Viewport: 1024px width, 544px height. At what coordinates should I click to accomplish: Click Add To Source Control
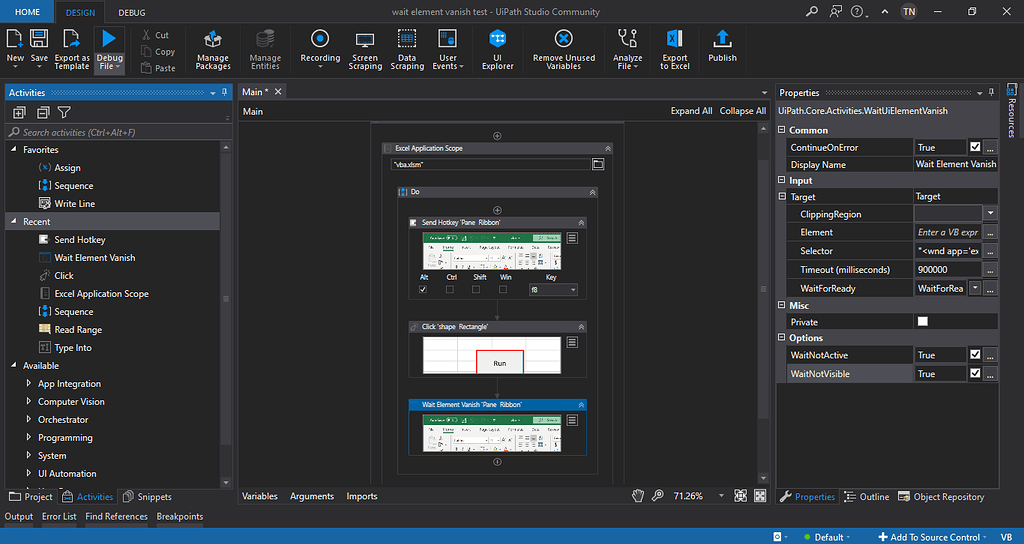tap(933, 537)
